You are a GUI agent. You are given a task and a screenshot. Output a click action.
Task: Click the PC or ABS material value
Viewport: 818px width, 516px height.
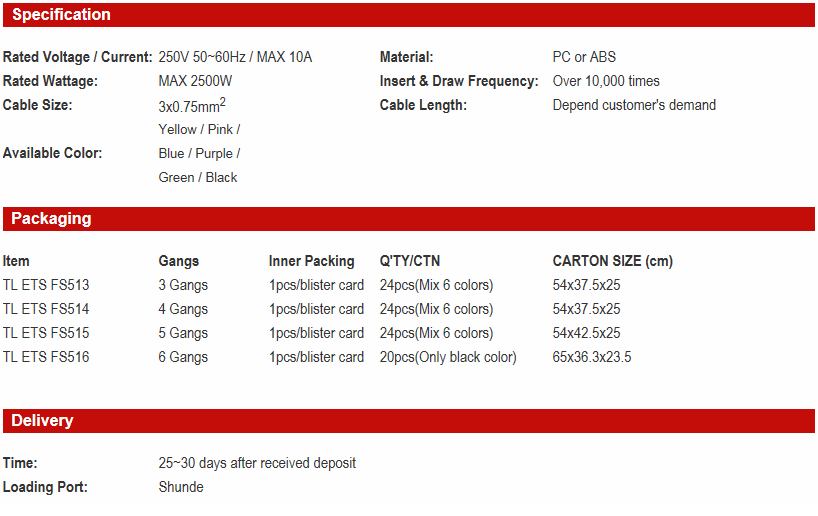584,57
